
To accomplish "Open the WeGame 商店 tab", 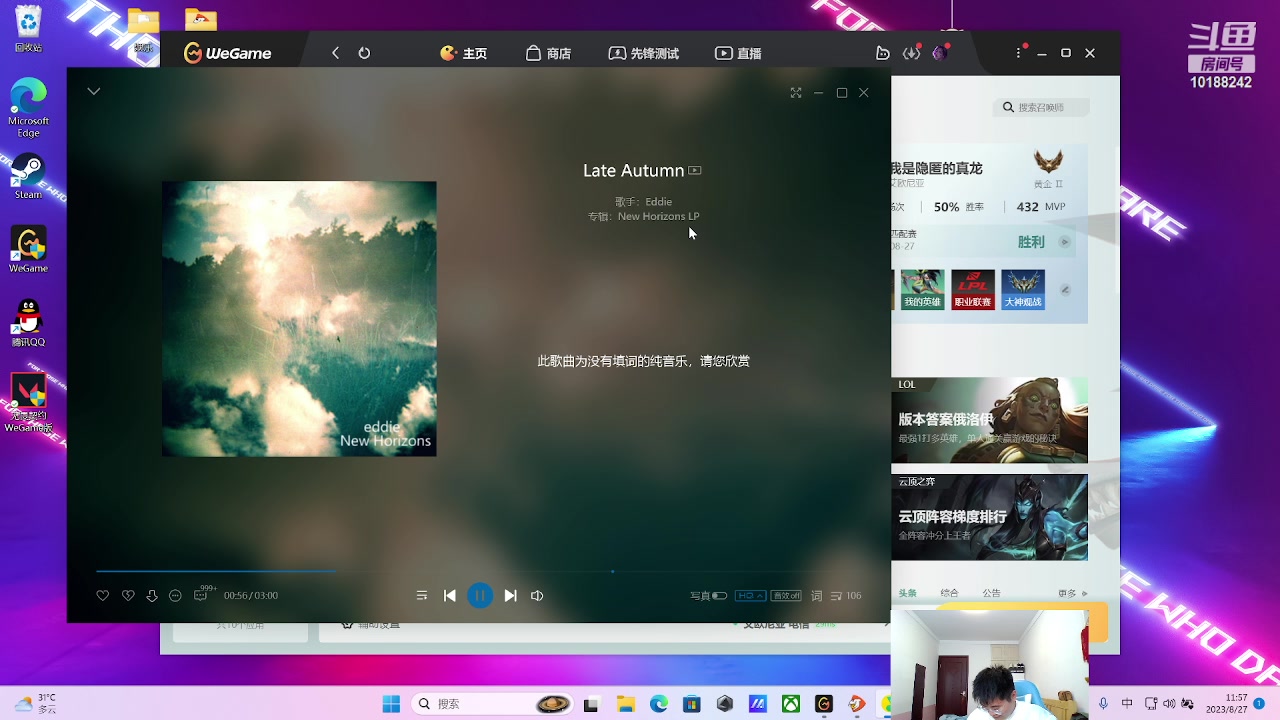I will (549, 53).
